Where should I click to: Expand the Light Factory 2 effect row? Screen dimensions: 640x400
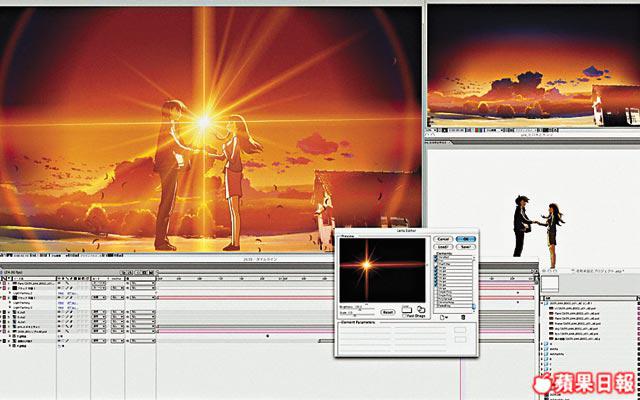10,293
